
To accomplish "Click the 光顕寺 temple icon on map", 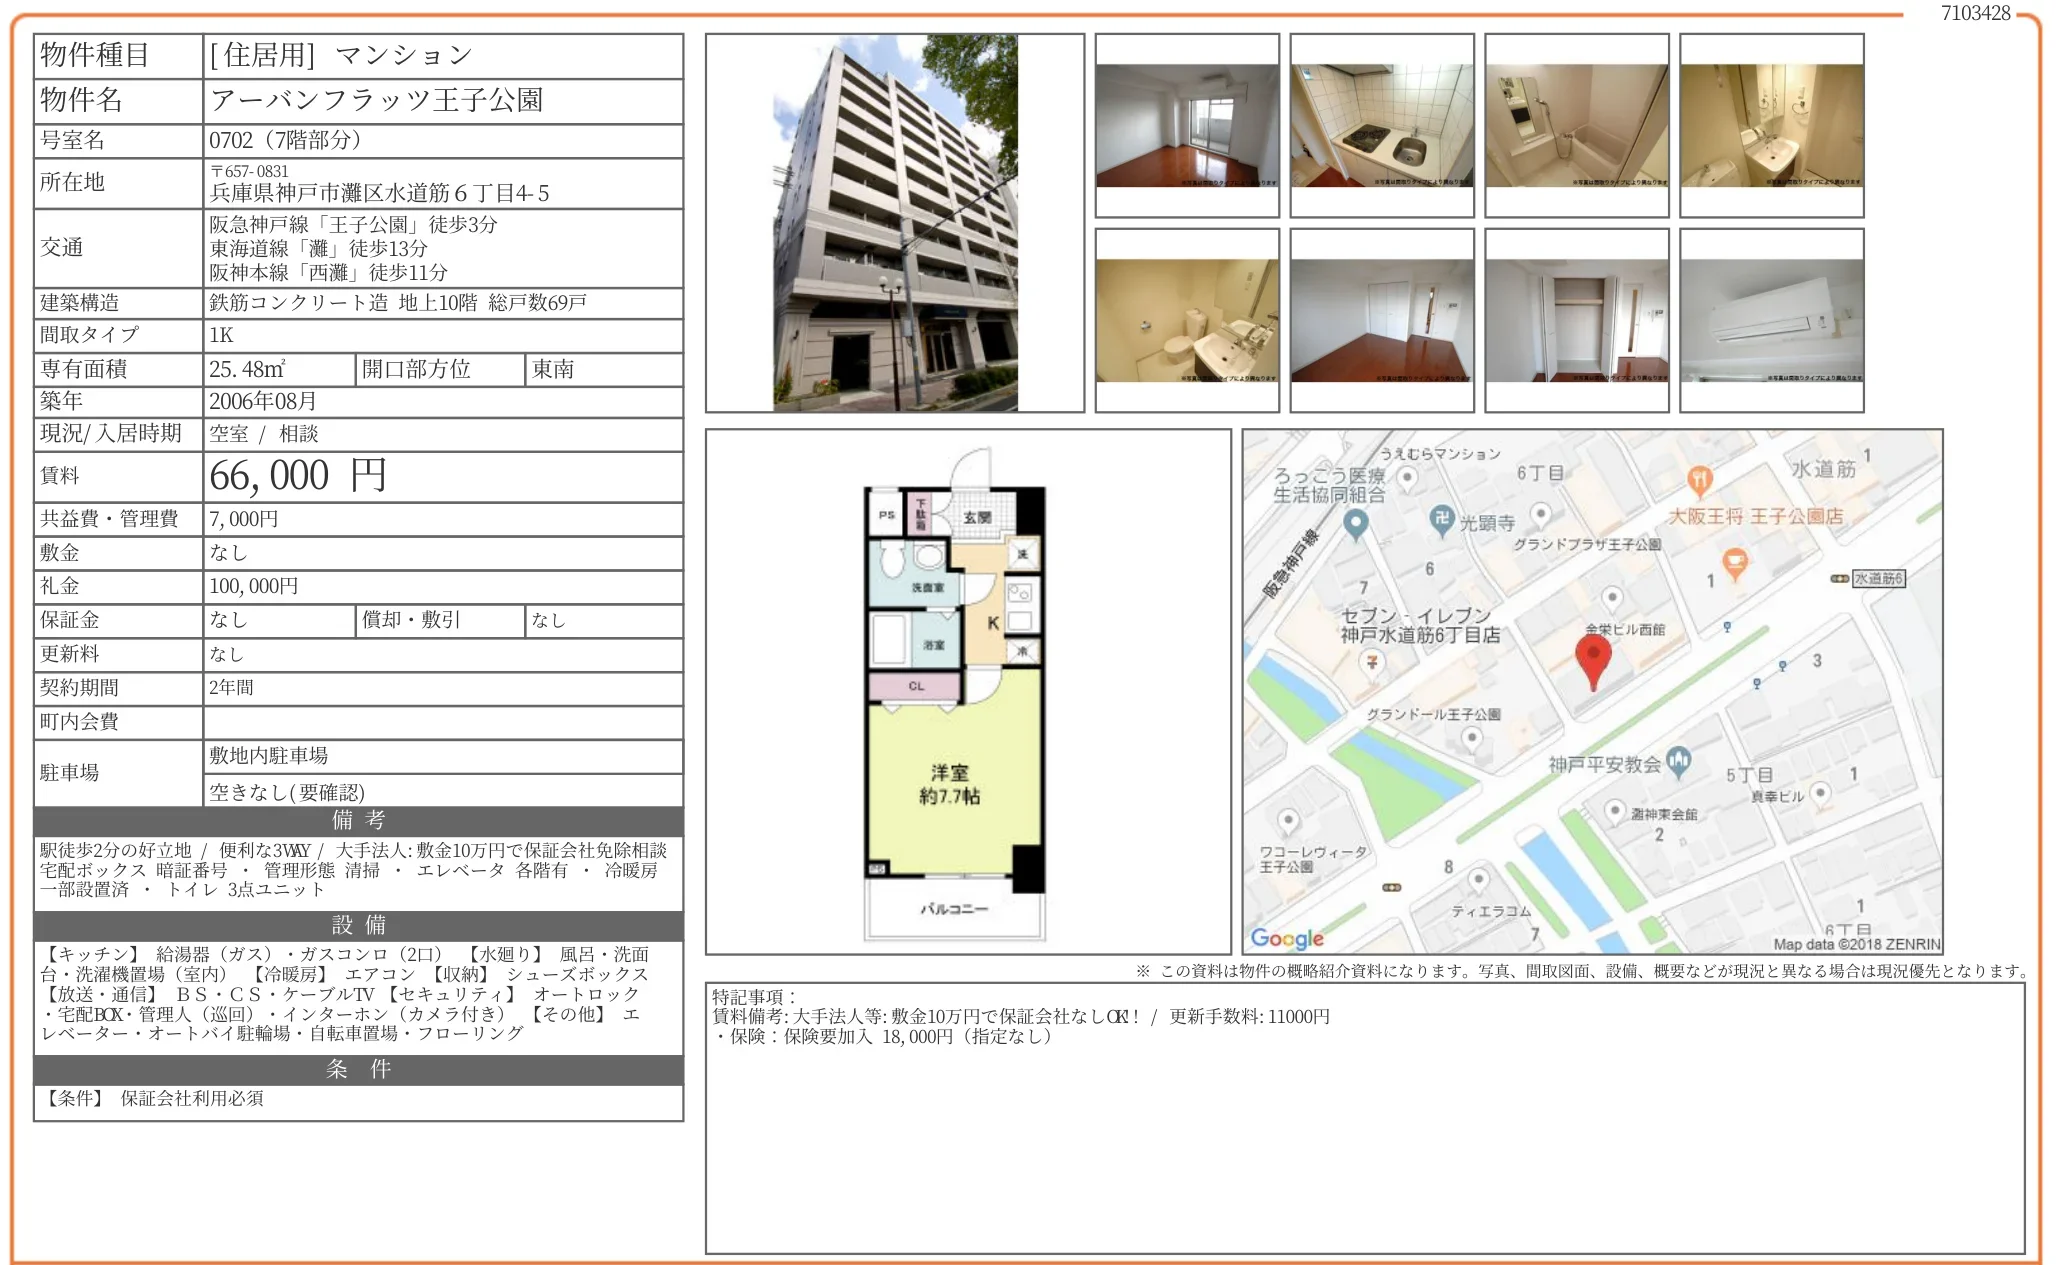I will (x=1441, y=518).
